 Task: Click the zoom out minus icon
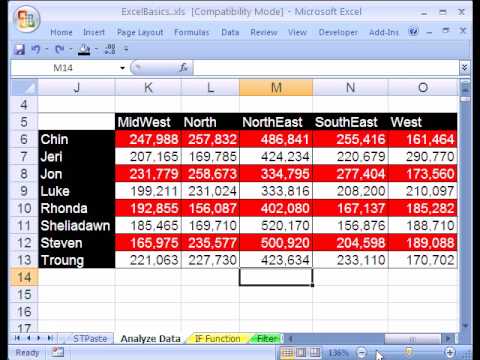tap(362, 352)
